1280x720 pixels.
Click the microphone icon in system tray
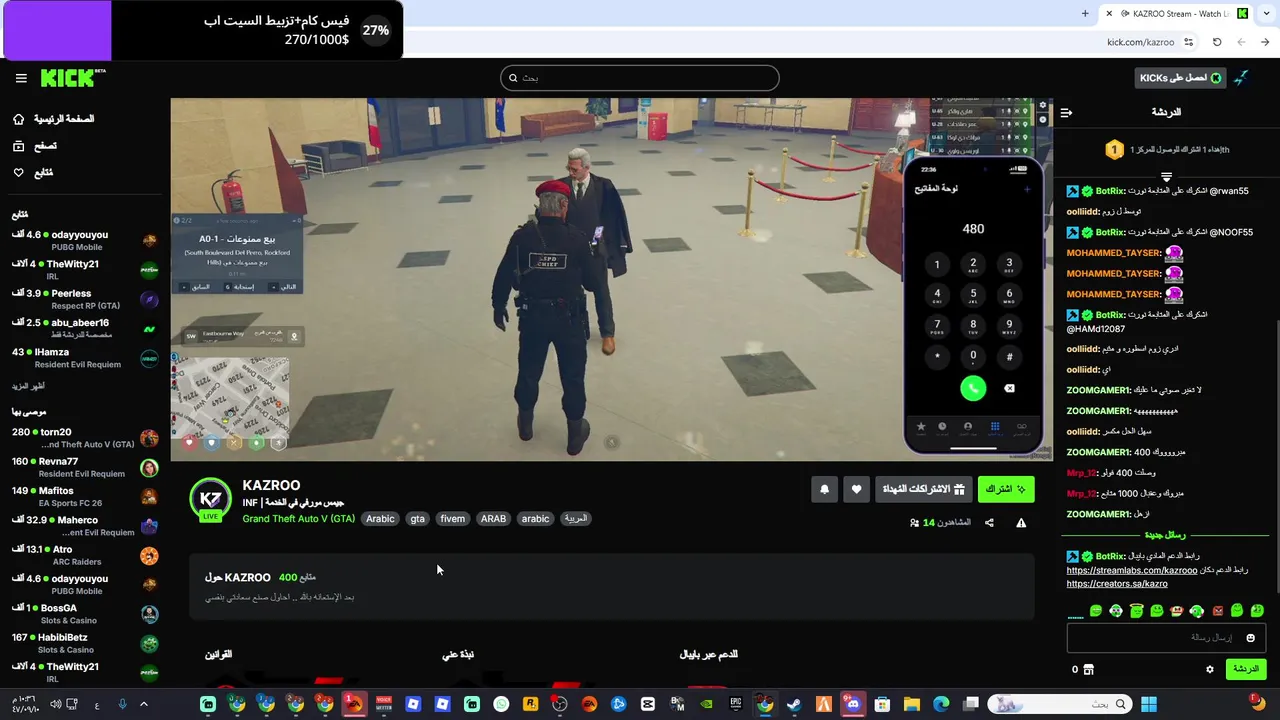coord(123,704)
